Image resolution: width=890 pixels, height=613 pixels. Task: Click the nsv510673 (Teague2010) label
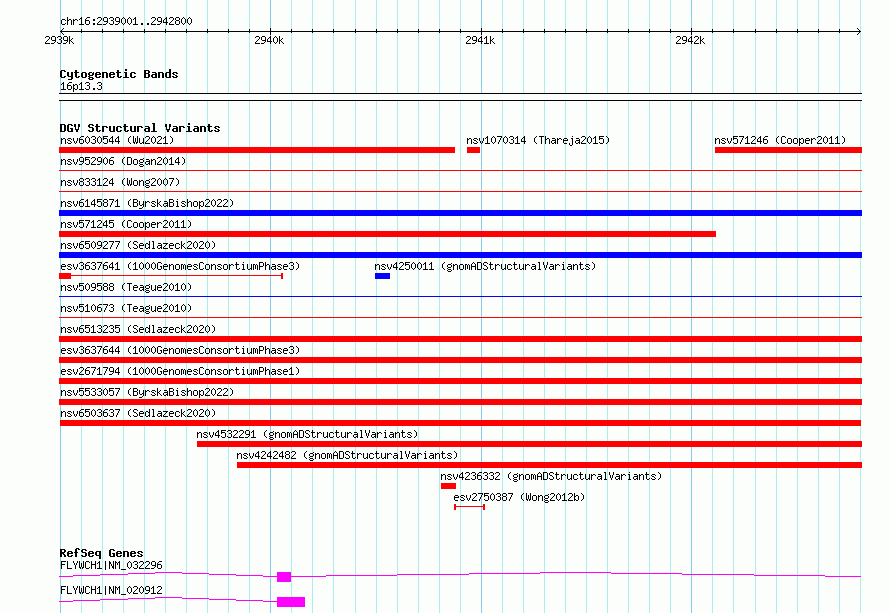click(126, 308)
